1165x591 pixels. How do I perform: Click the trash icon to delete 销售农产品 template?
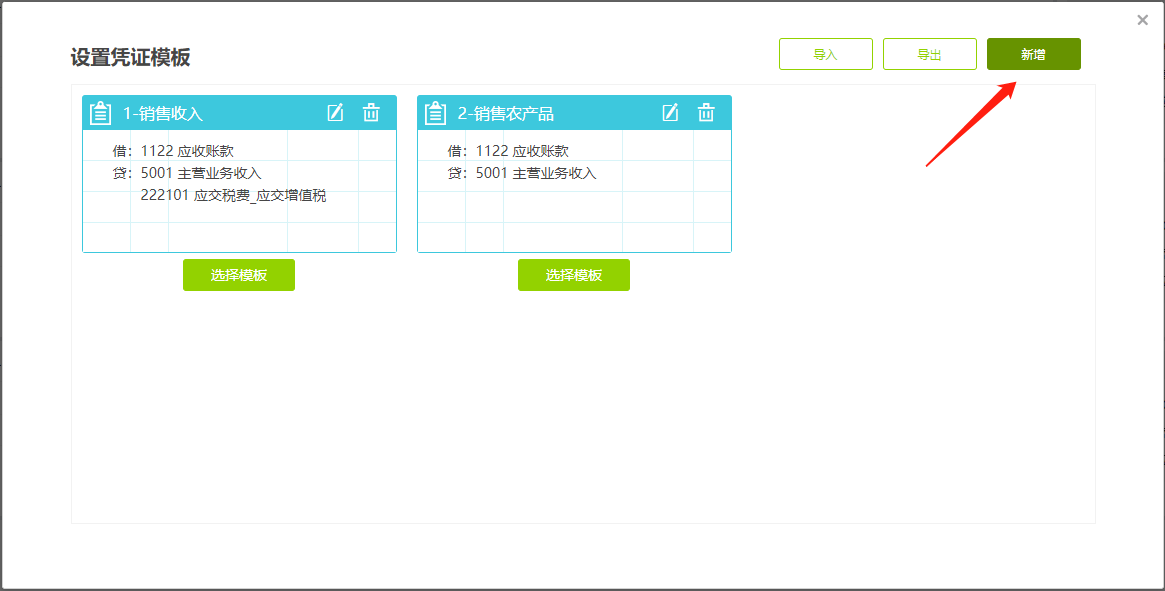706,112
